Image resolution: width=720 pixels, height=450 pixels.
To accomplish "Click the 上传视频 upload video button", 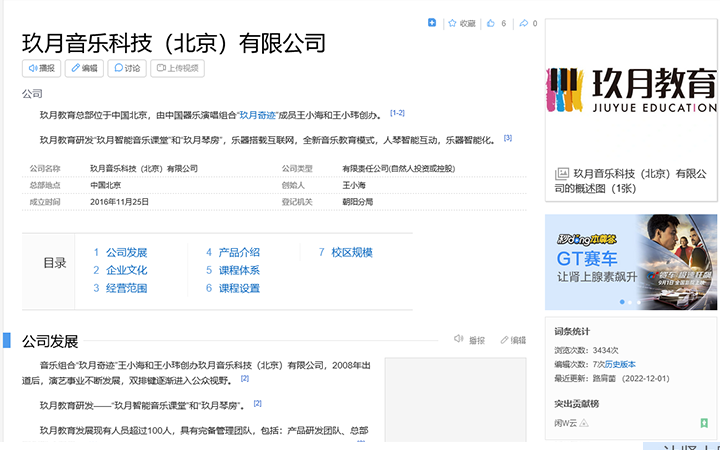I will click(177, 68).
